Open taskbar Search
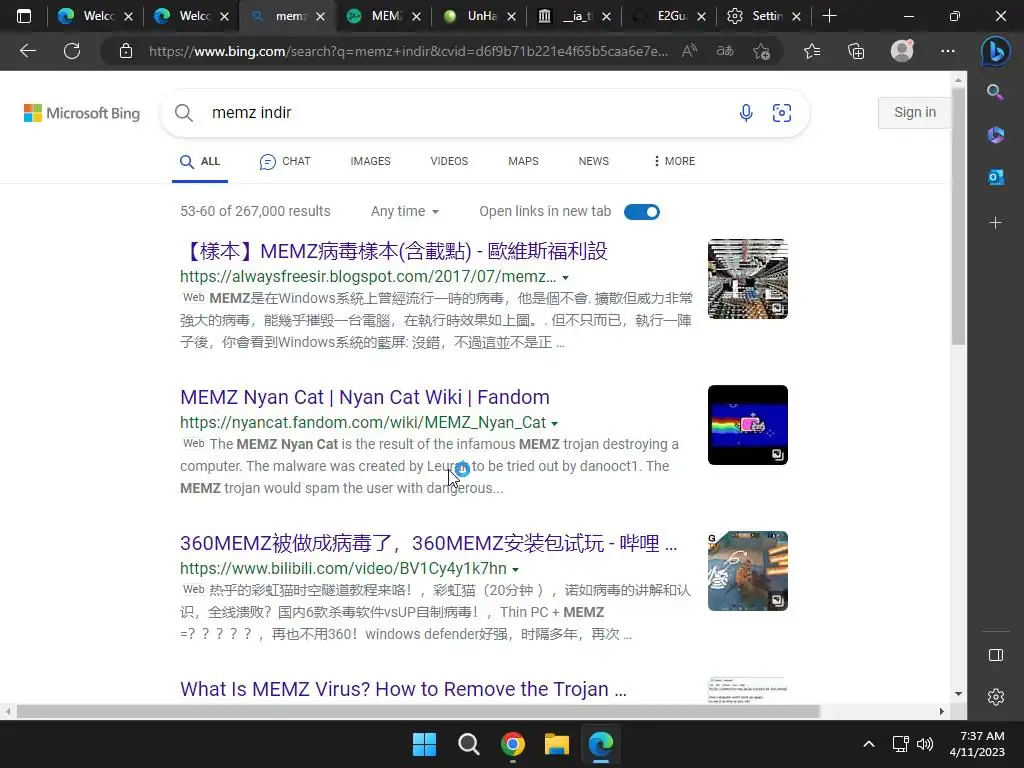The image size is (1024, 768). (468, 744)
